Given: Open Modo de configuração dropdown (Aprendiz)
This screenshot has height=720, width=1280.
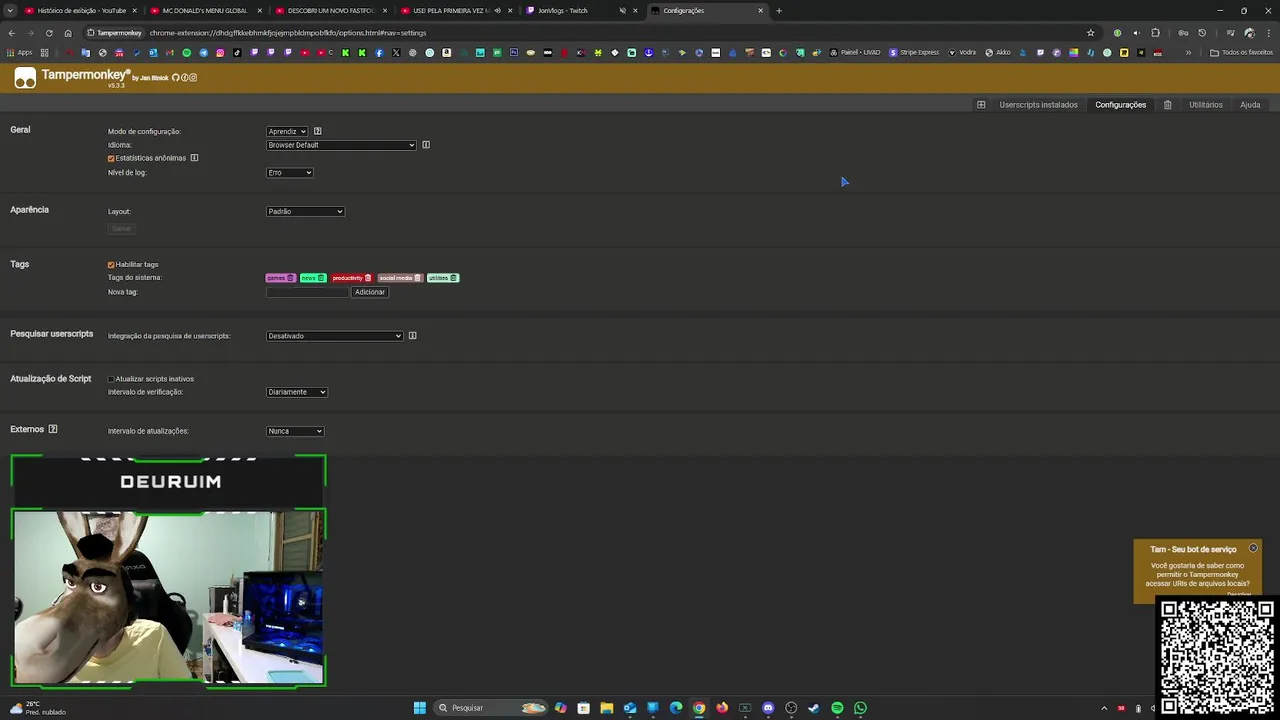Looking at the screenshot, I should [287, 131].
